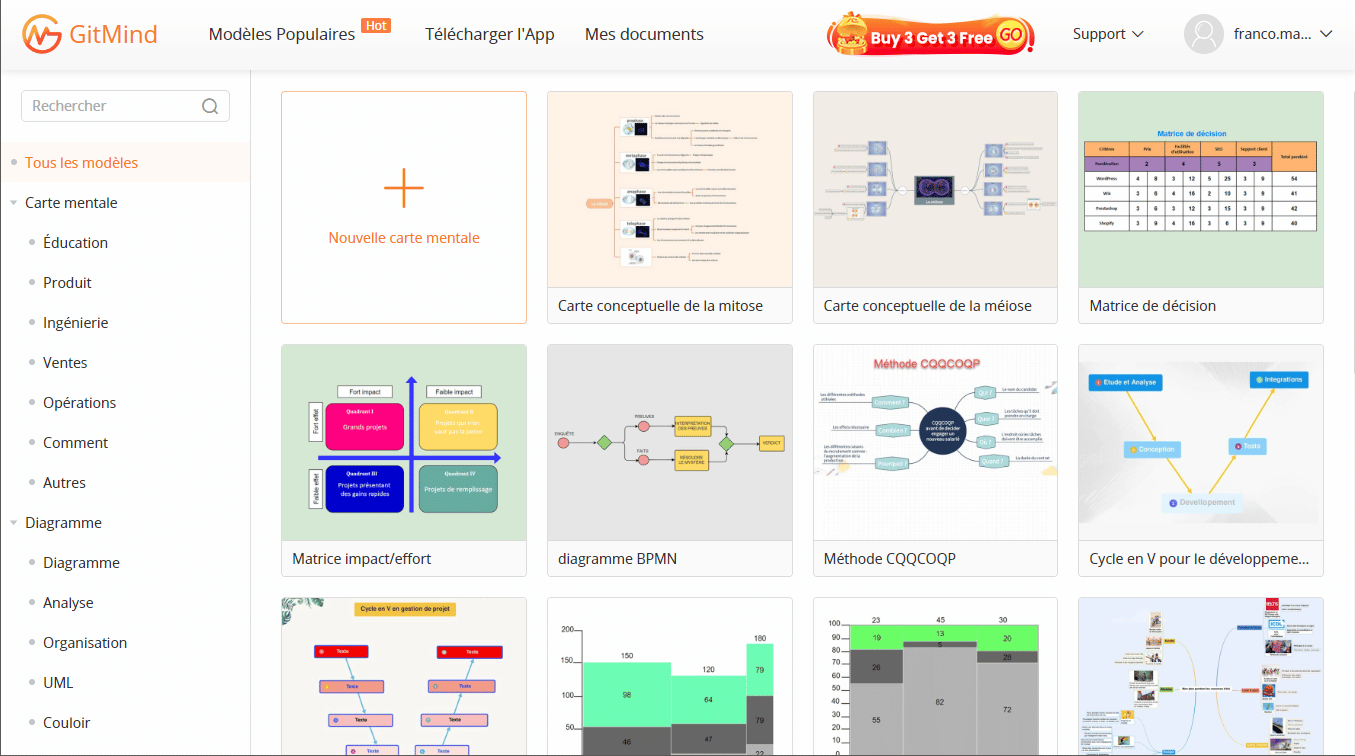The width and height of the screenshot is (1355, 756).
Task: Click the Buy 3 Get 3 Free banner
Action: (930, 36)
